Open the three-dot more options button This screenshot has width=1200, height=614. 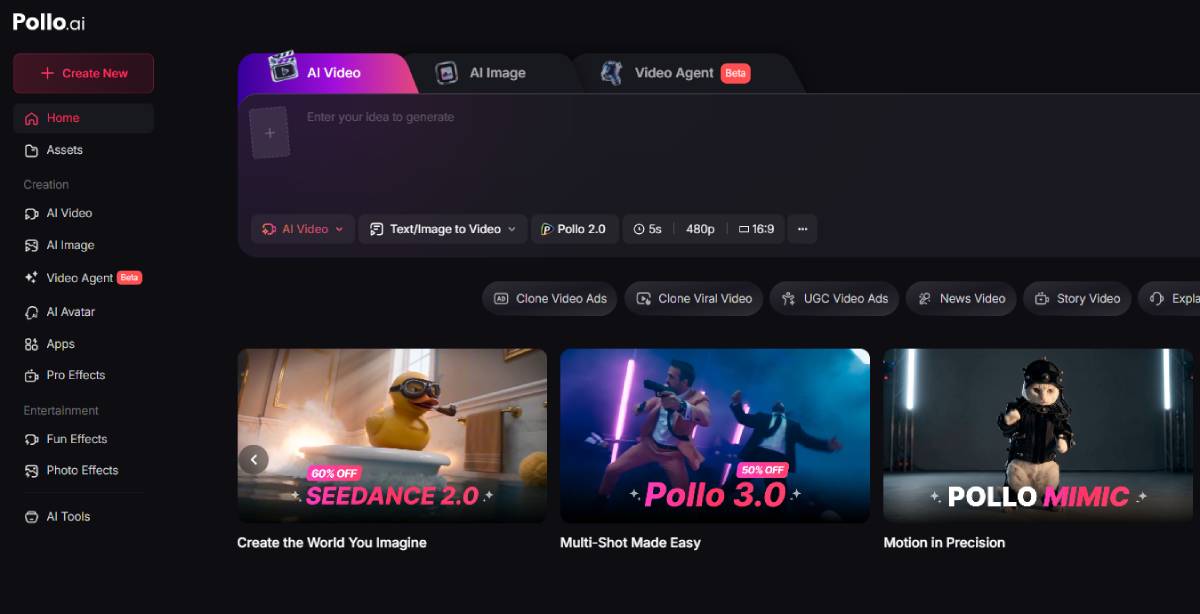pos(802,229)
